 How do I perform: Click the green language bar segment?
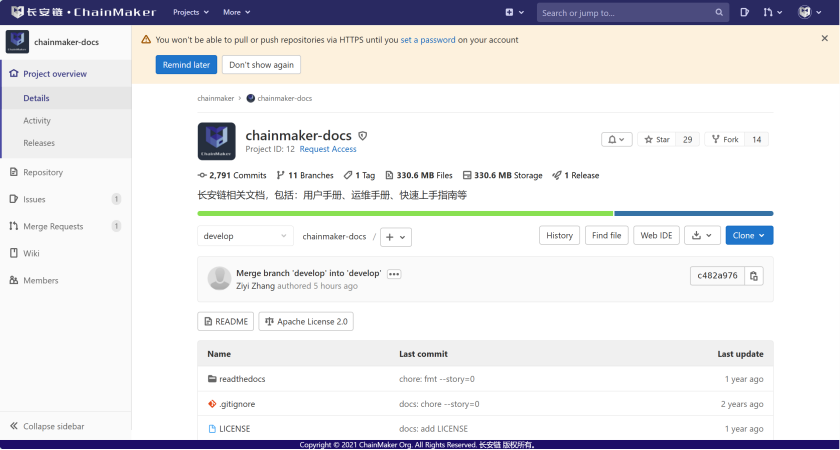(x=406, y=214)
